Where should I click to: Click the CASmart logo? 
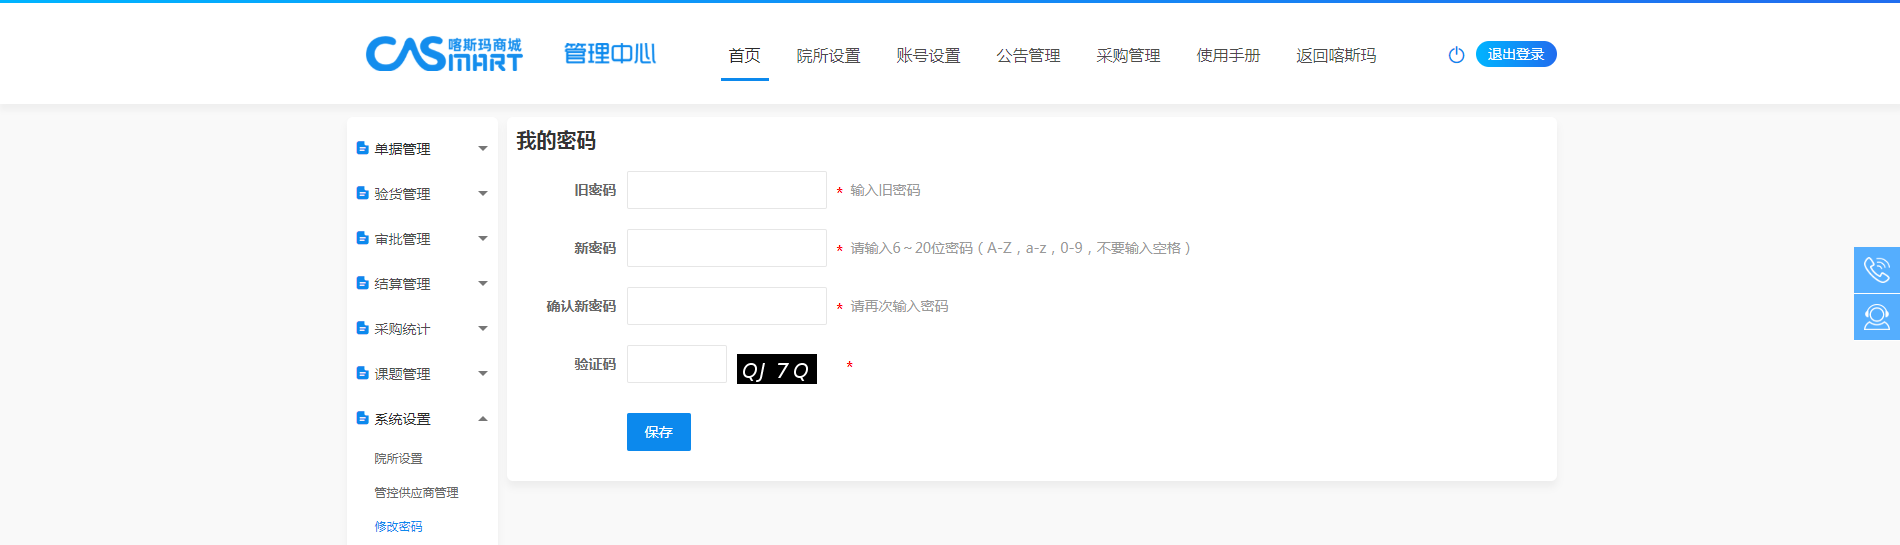coord(443,54)
